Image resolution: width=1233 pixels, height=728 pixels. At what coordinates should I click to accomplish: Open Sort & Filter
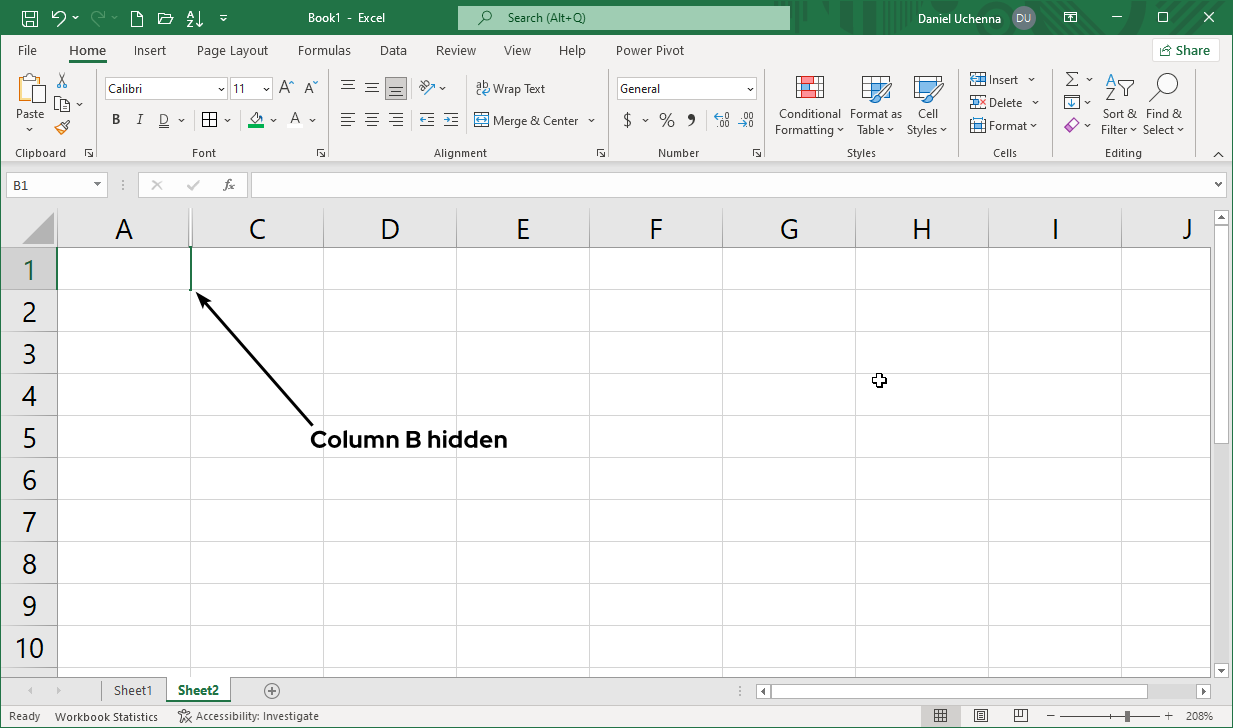point(1119,105)
